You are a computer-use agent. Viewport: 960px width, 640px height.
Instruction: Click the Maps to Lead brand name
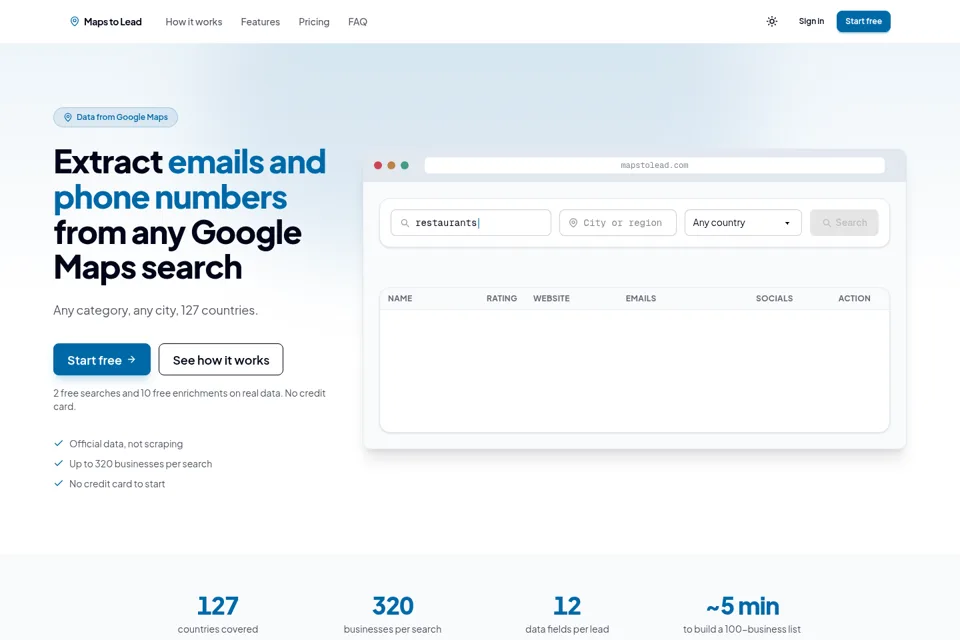[113, 21]
